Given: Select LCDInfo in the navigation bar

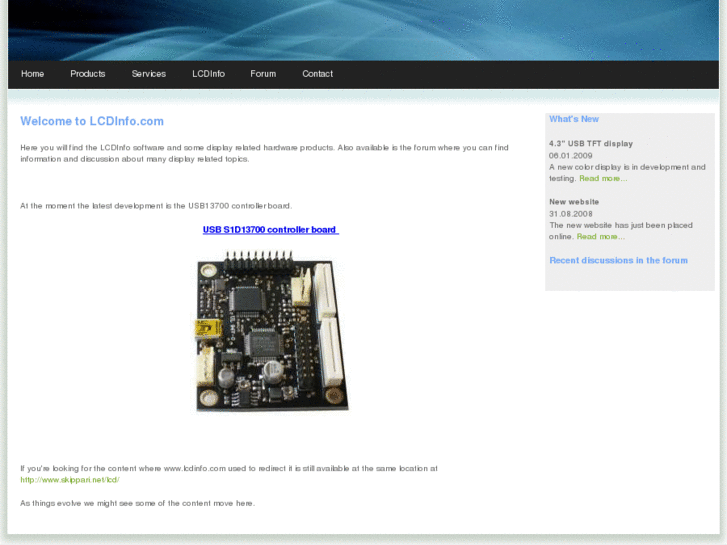Looking at the screenshot, I should pyautogui.click(x=208, y=74).
